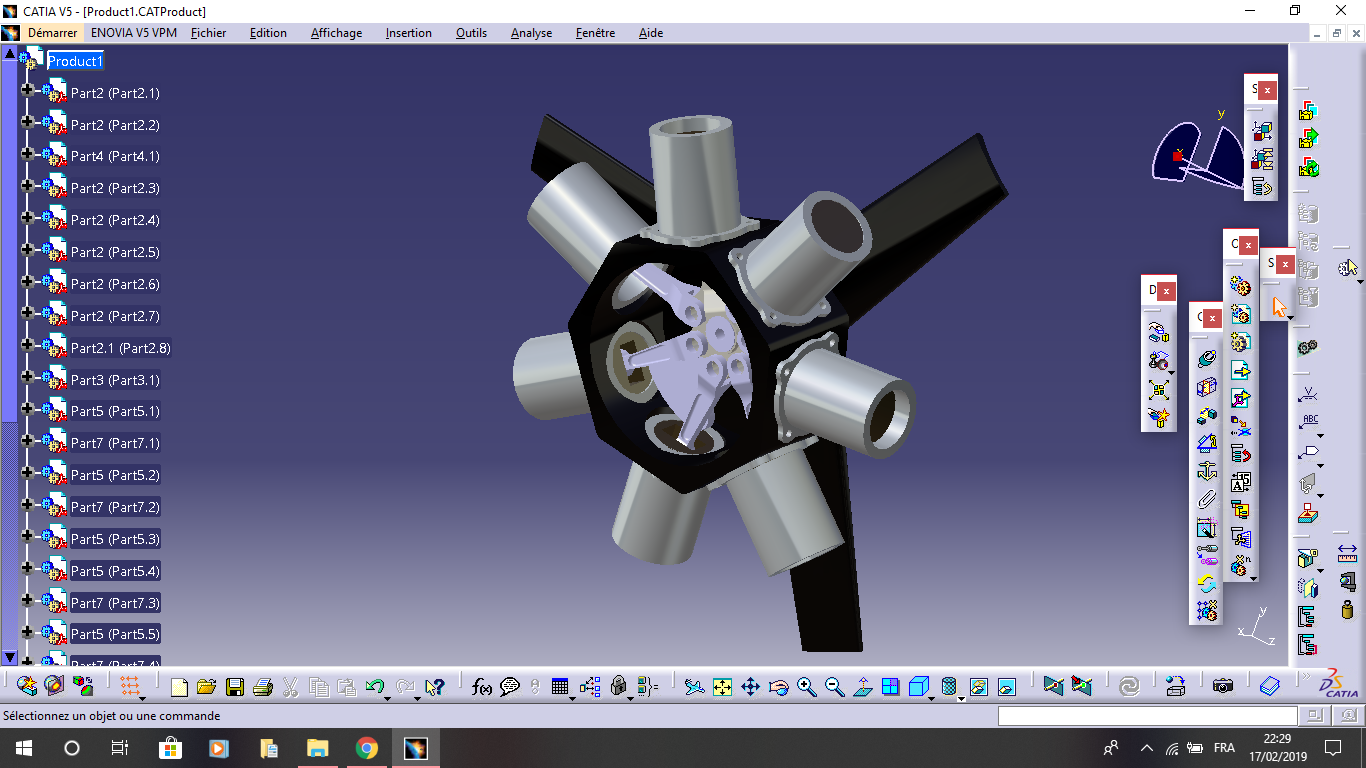Open the Edition menu
This screenshot has height=768, width=1366.
[268, 33]
